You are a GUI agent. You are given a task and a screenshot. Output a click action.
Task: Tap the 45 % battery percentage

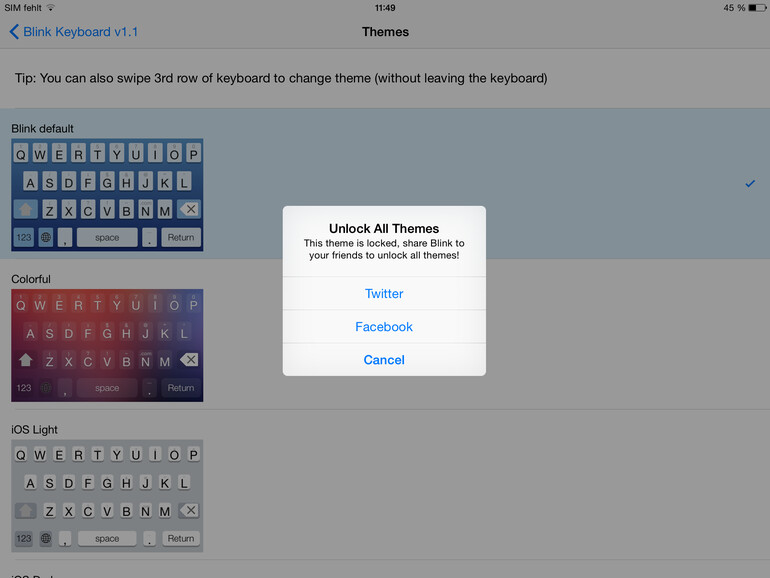click(734, 8)
